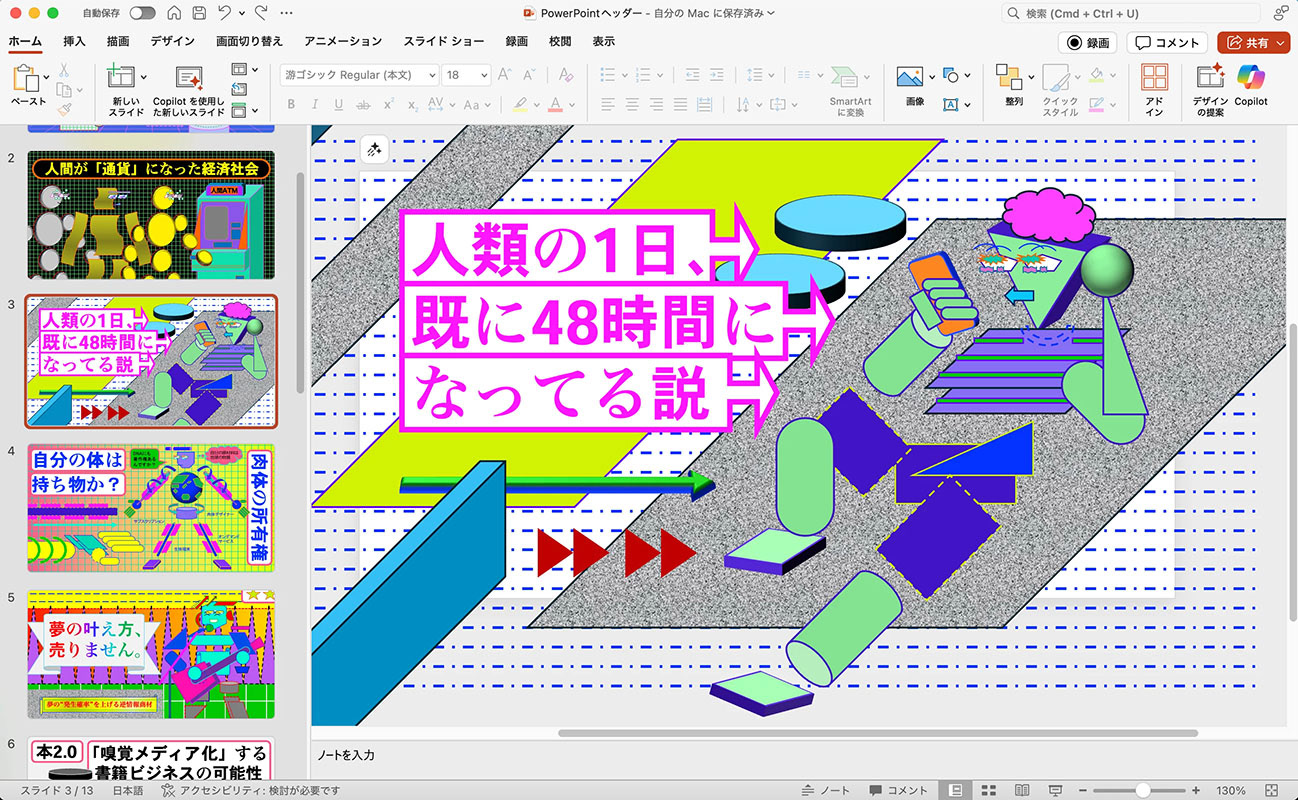
Task: Click the Designer wand icon on slide
Action: [x=375, y=149]
